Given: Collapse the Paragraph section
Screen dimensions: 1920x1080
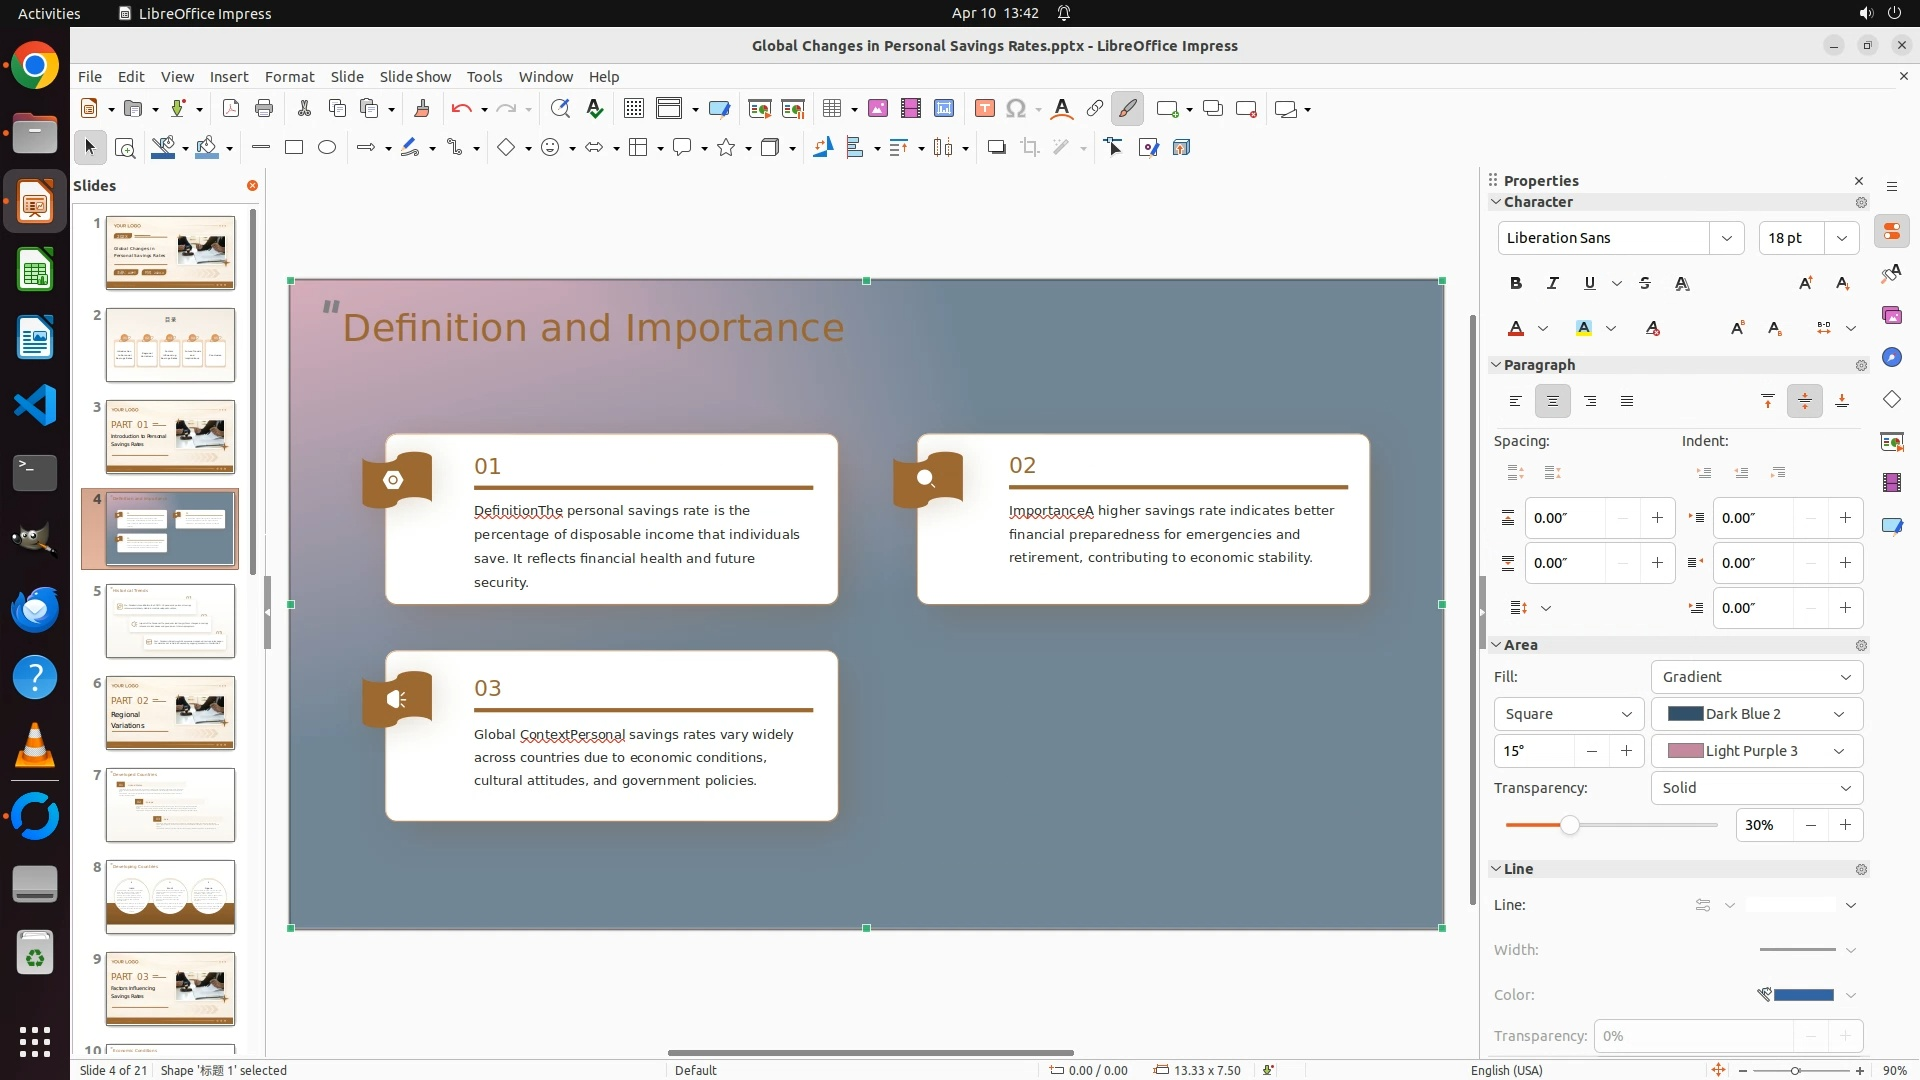Looking at the screenshot, I should point(1497,365).
